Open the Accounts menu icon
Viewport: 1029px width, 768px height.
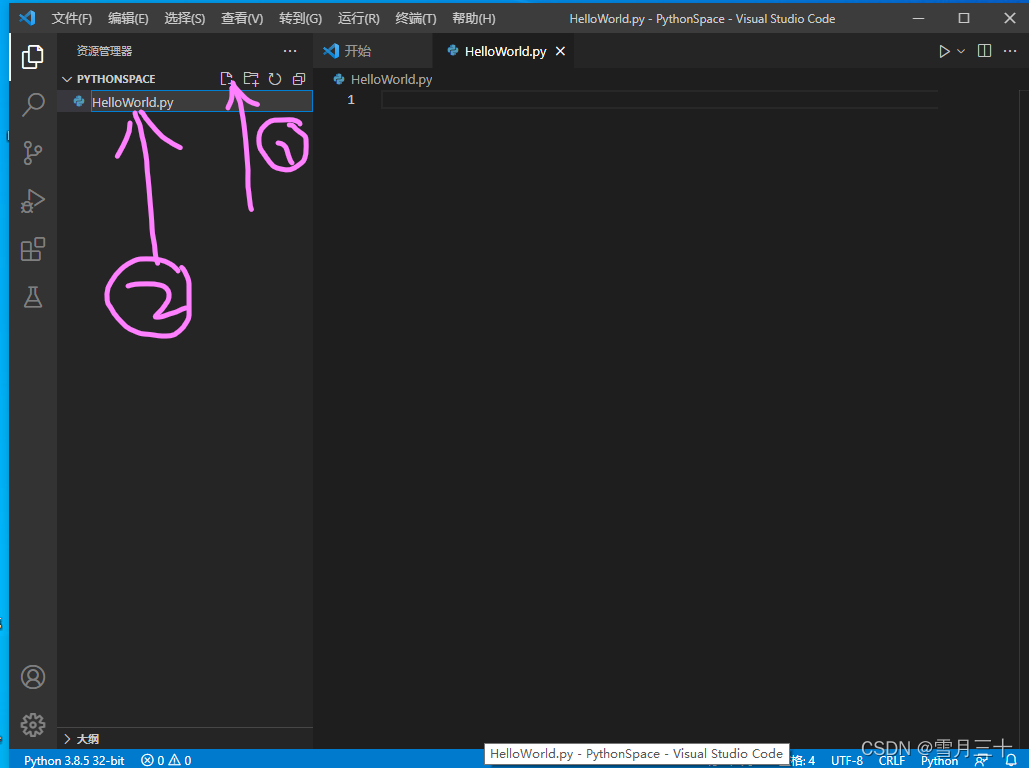pos(33,677)
